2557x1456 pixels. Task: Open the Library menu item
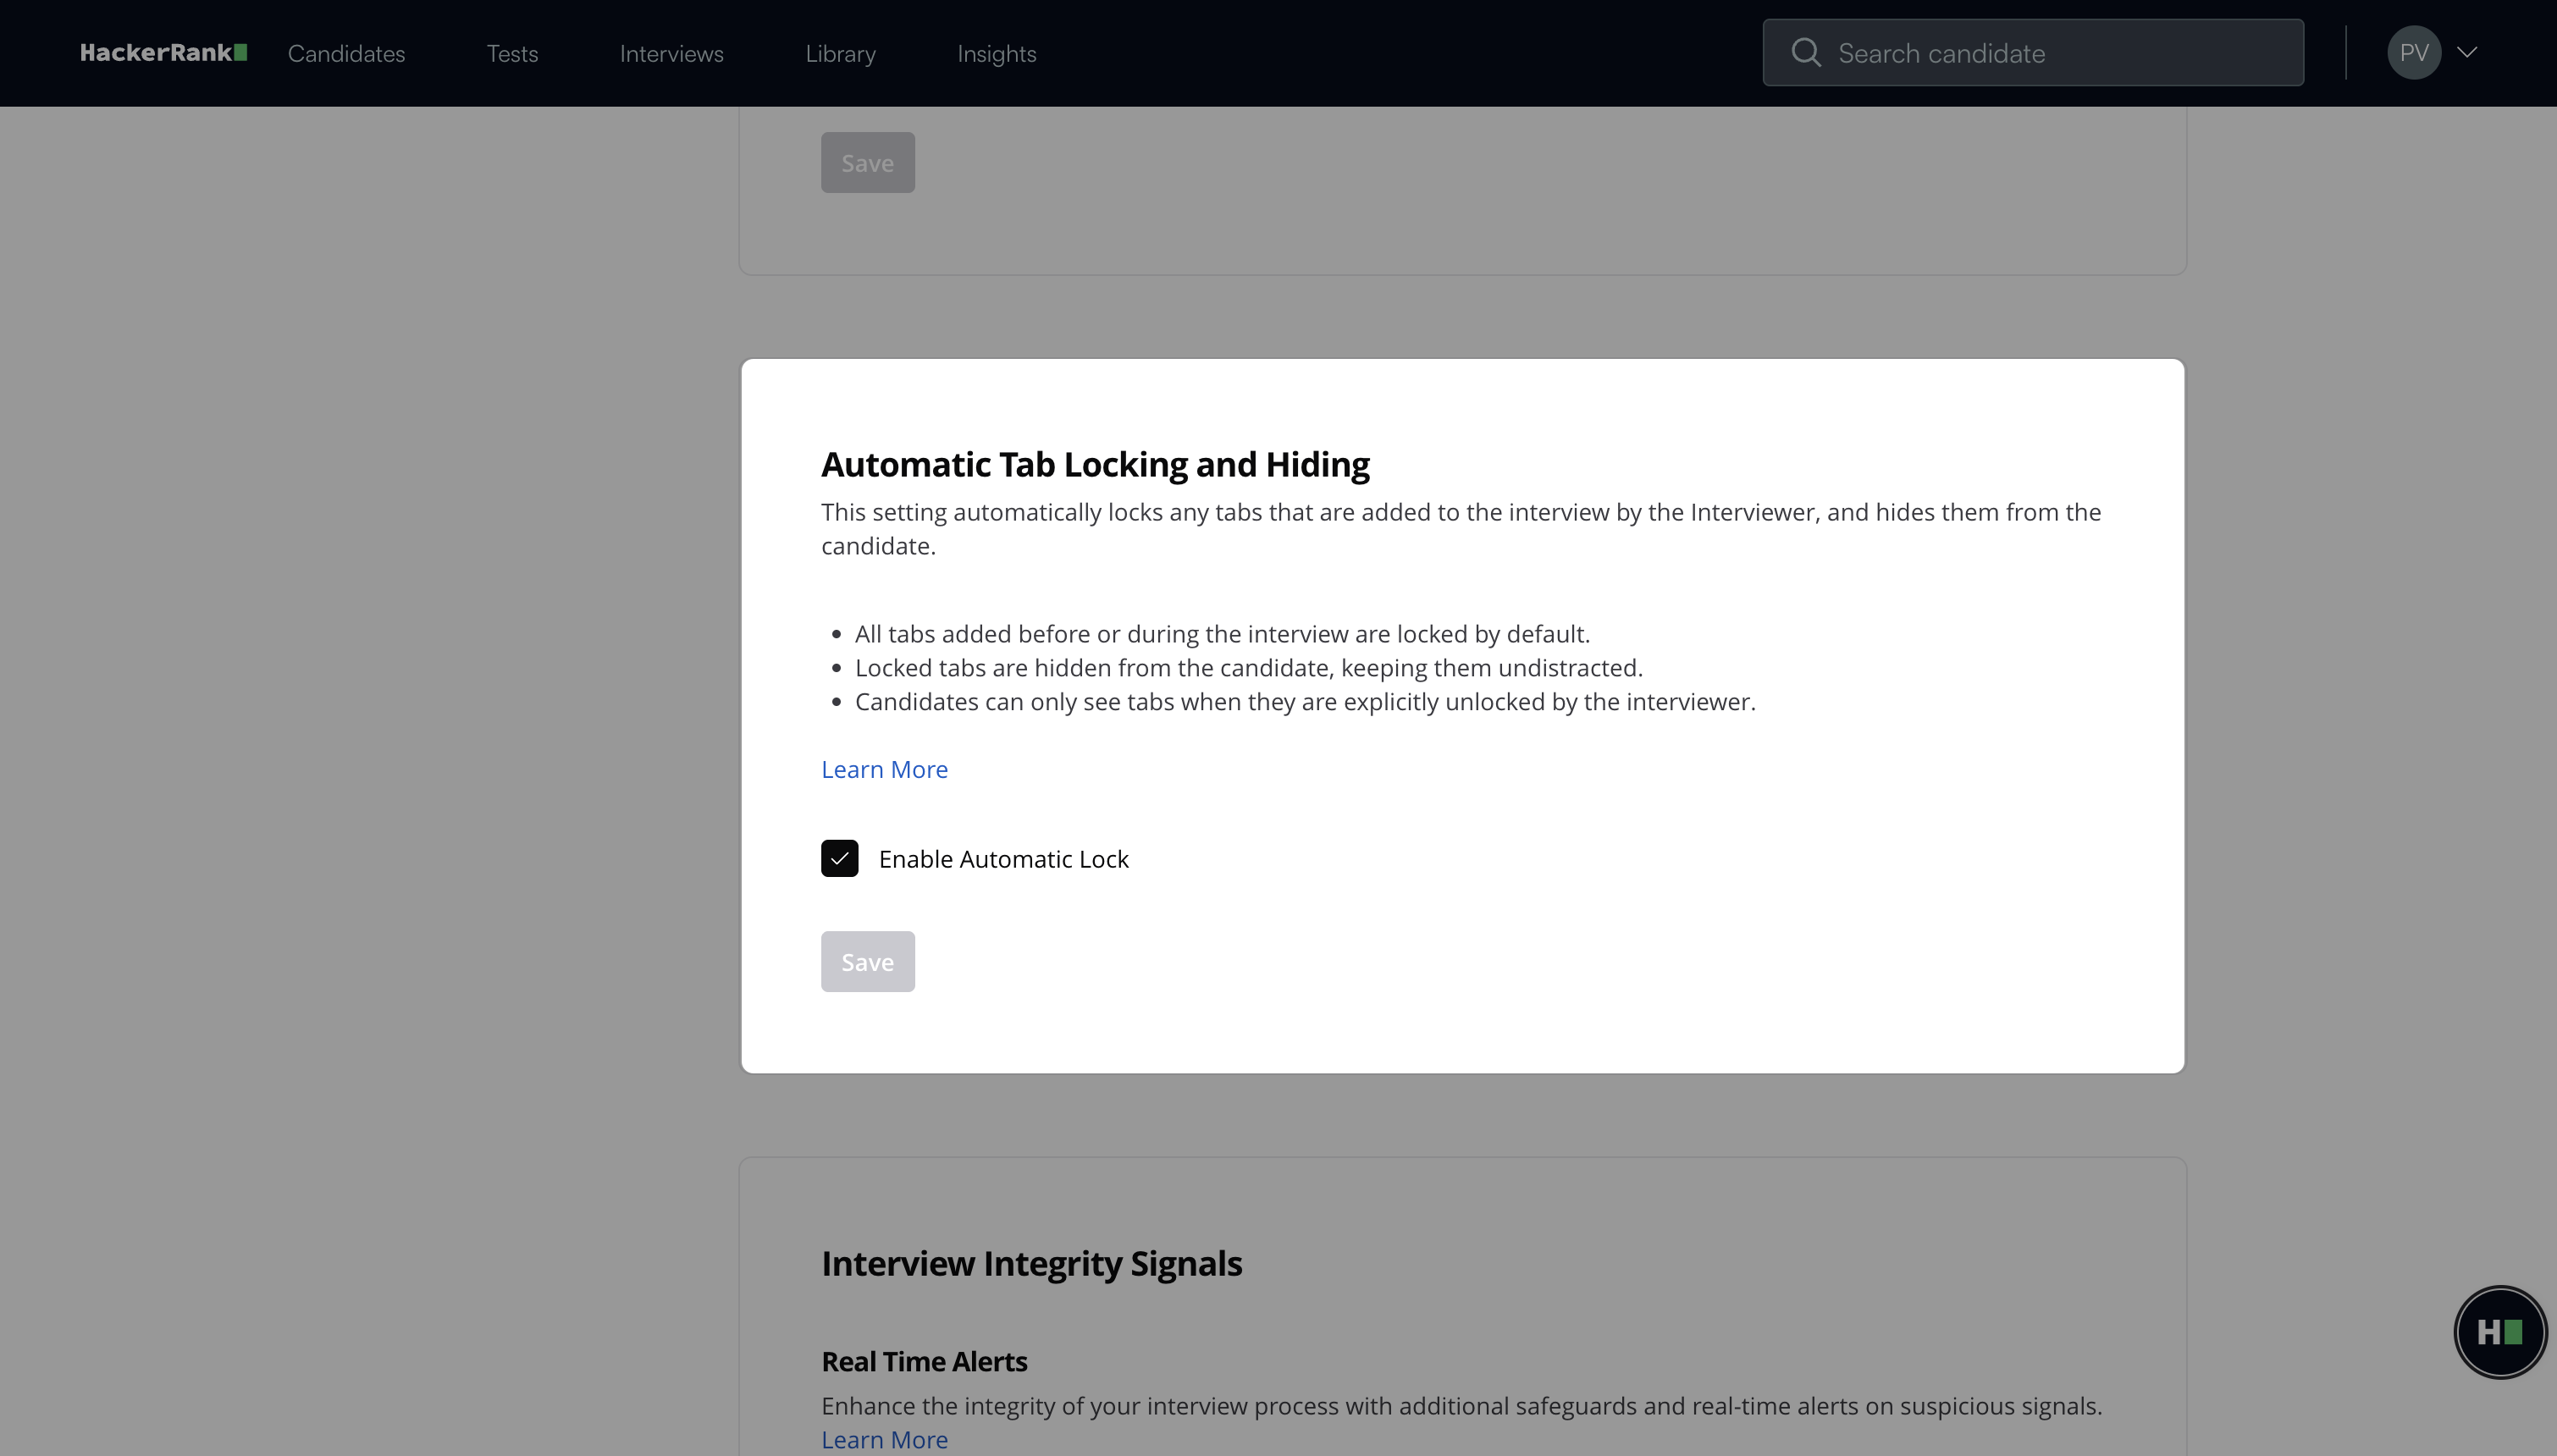840,54
